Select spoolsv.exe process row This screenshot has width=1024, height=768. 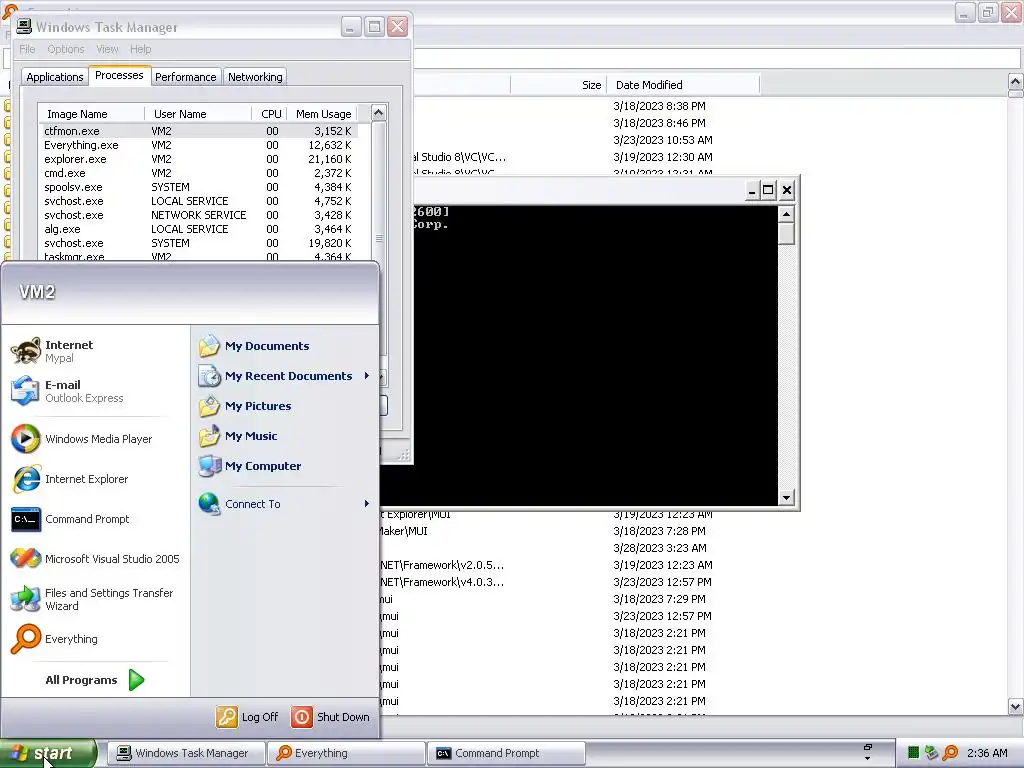tap(199, 187)
